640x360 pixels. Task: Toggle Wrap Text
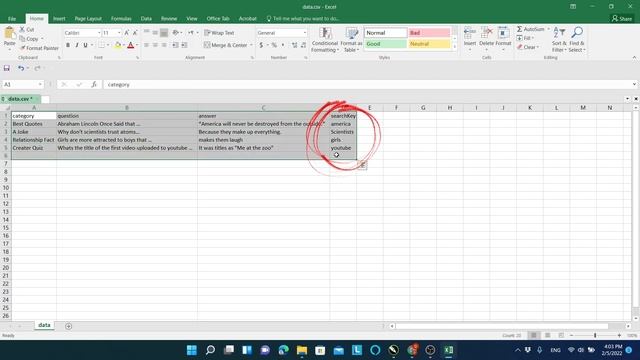(x=220, y=33)
